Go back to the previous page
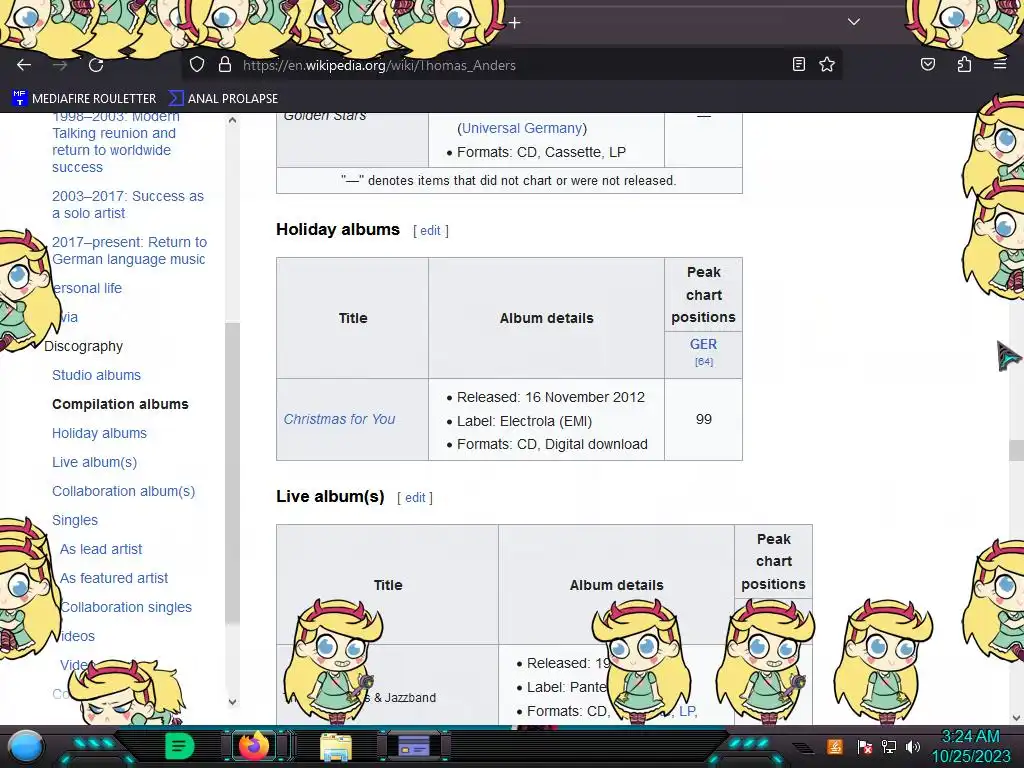The width and height of the screenshot is (1024, 768). [x=24, y=65]
